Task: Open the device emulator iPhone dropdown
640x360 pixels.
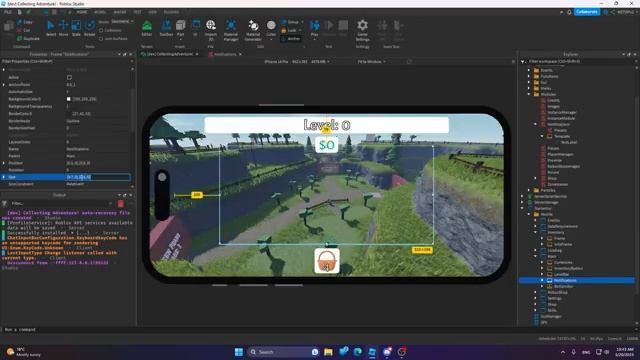Action: tap(297, 62)
